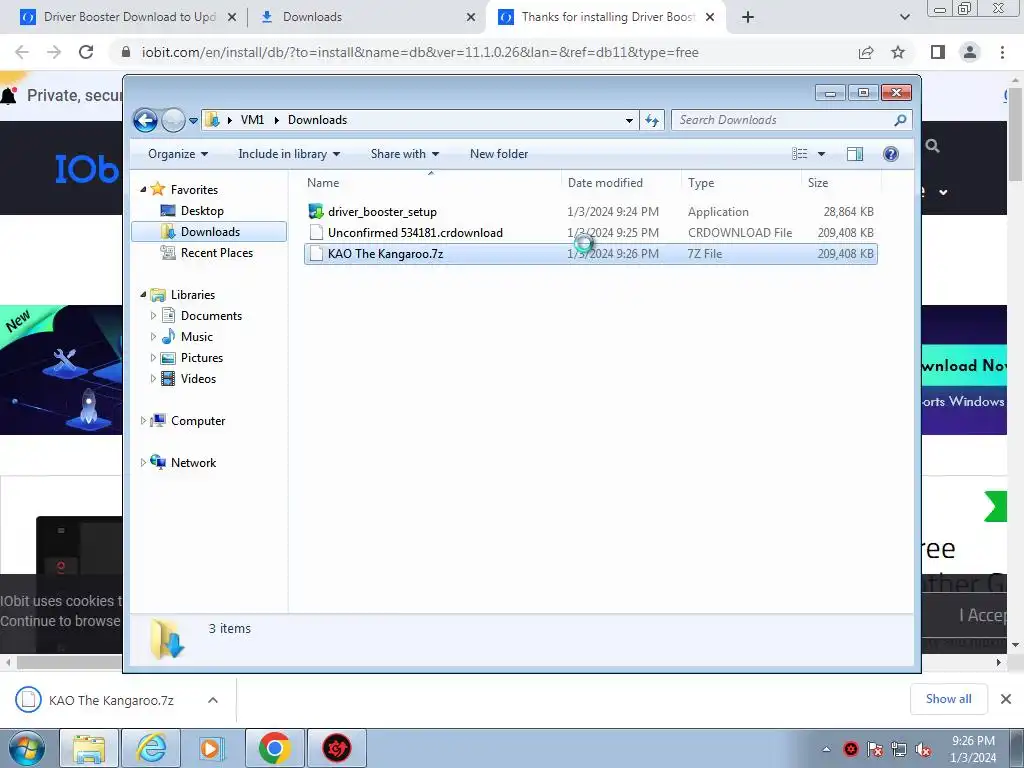Dismiss the Chrome downloads bar
This screenshot has height=768, width=1024.
tap(1006, 699)
